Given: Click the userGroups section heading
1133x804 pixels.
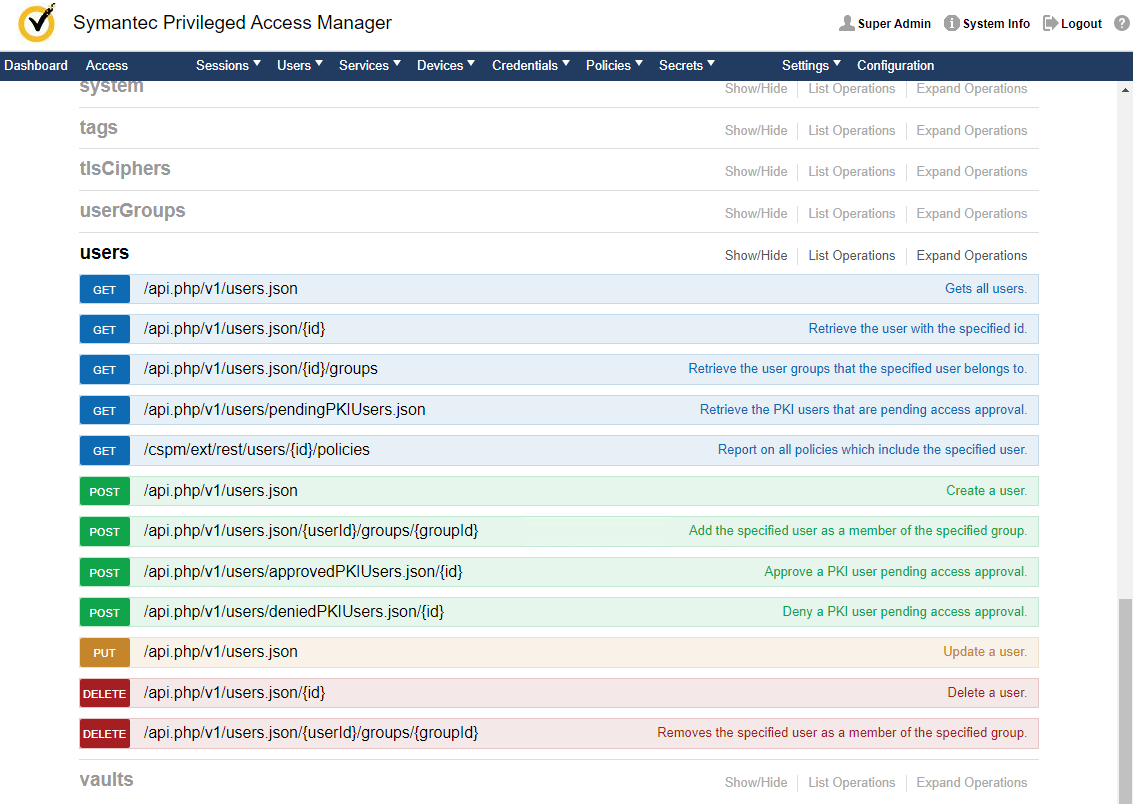Looking at the screenshot, I should pos(132,211).
